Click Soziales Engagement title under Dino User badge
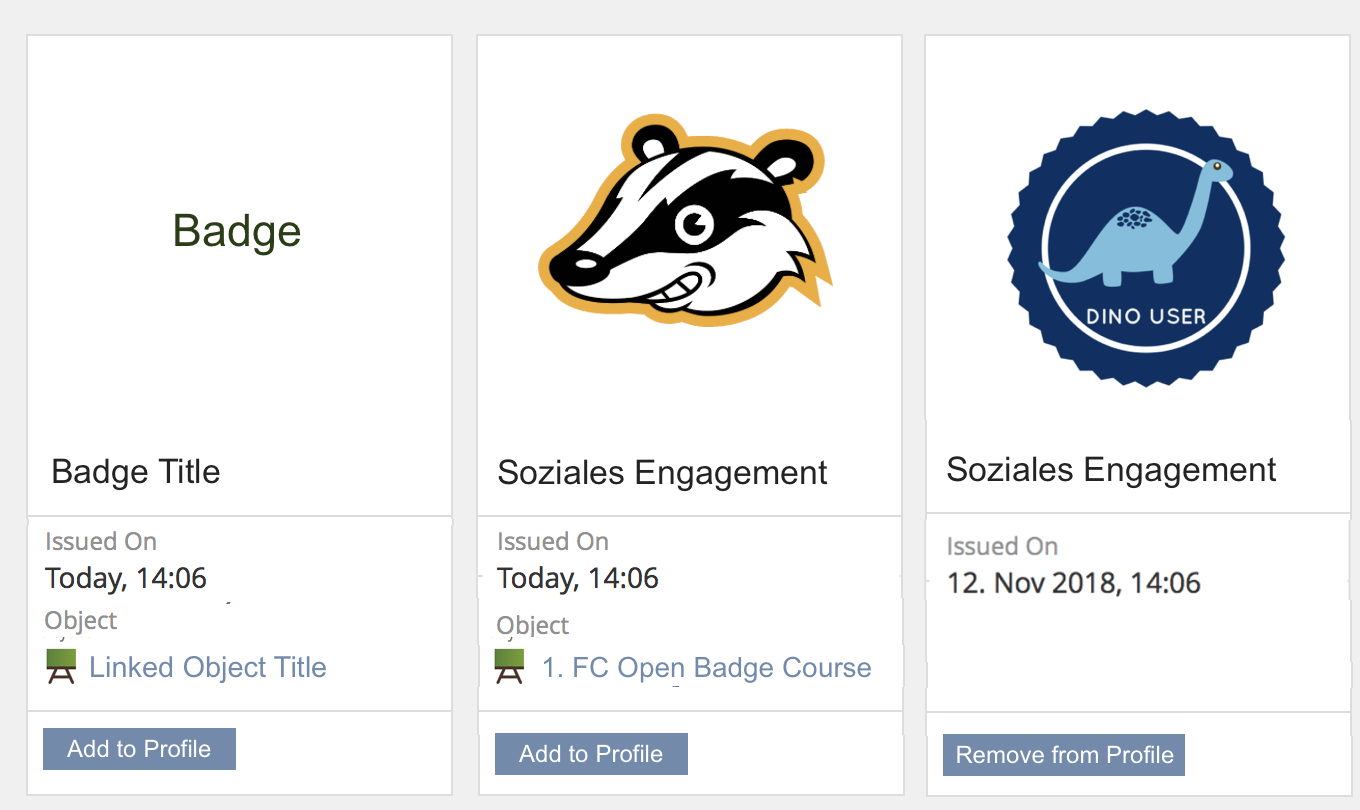This screenshot has width=1360, height=810. [x=1111, y=470]
